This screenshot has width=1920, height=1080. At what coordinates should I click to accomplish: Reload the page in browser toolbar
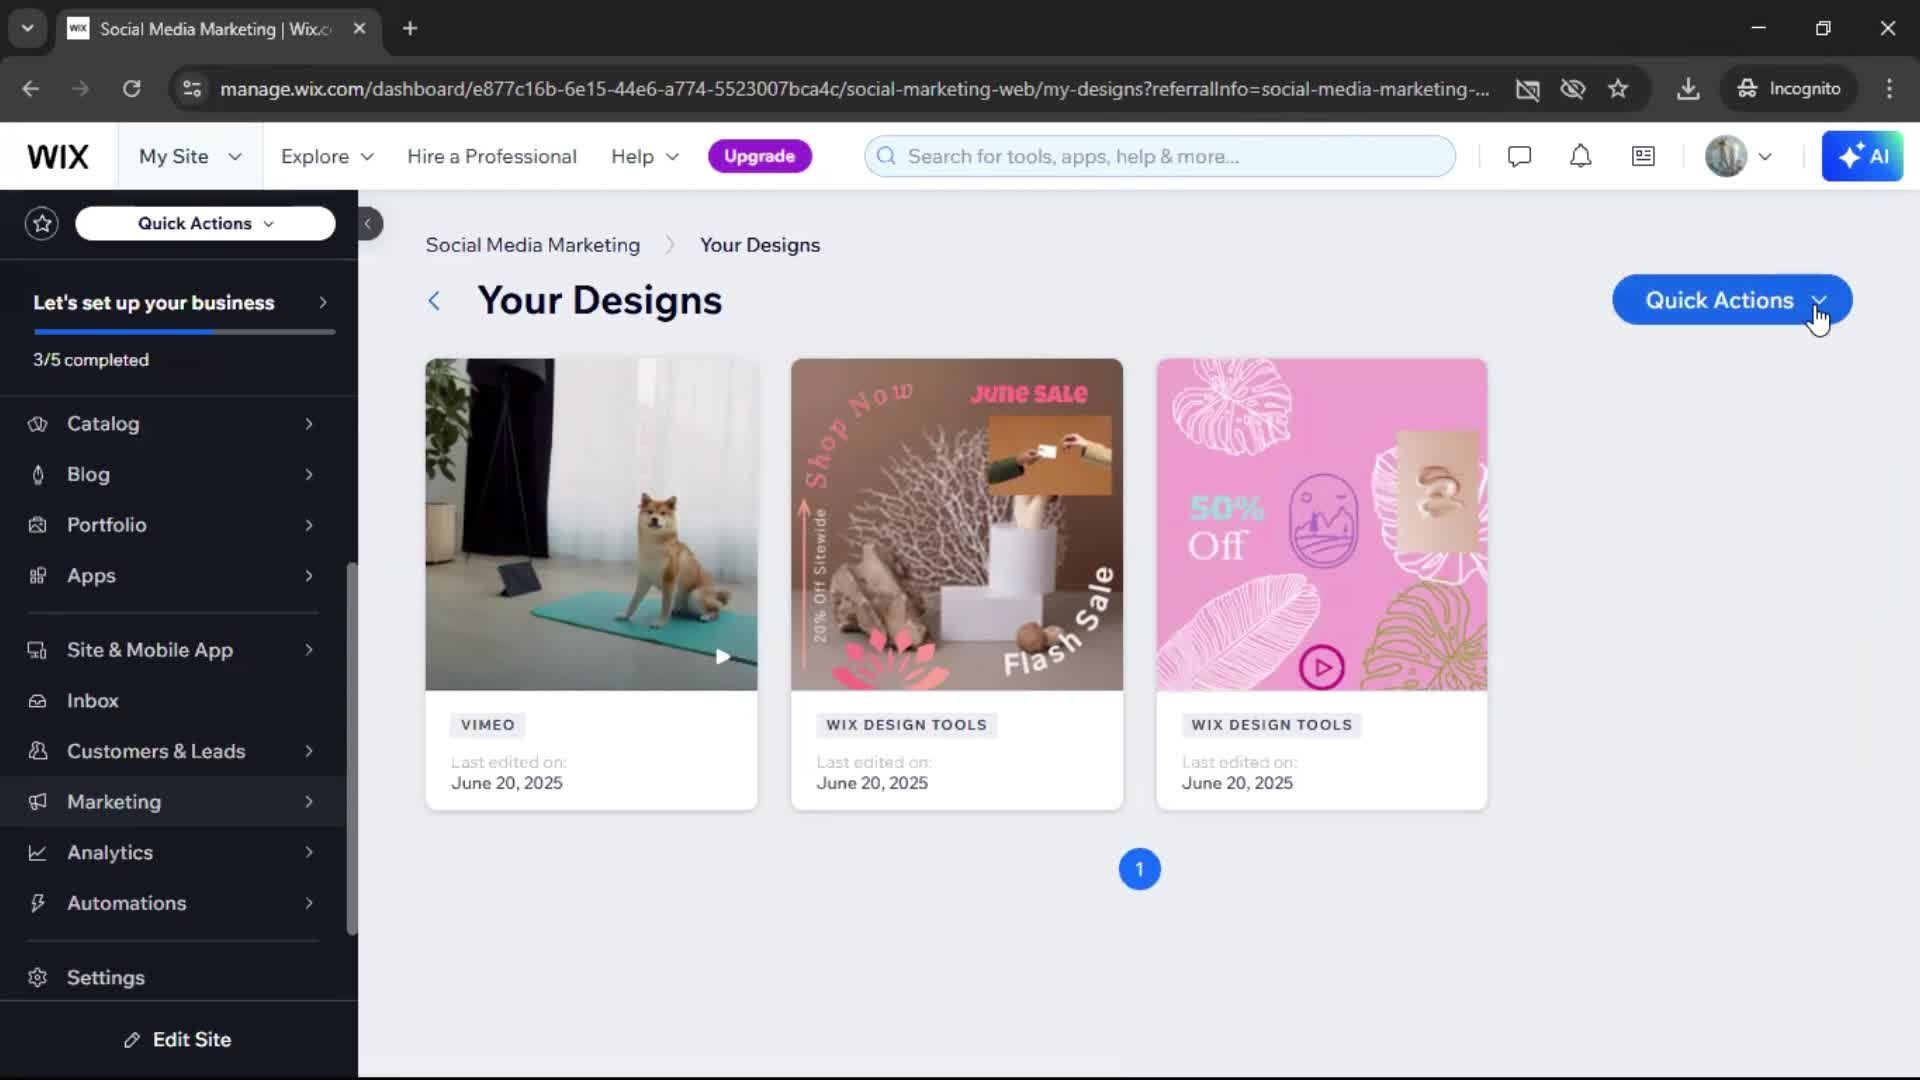[131, 89]
